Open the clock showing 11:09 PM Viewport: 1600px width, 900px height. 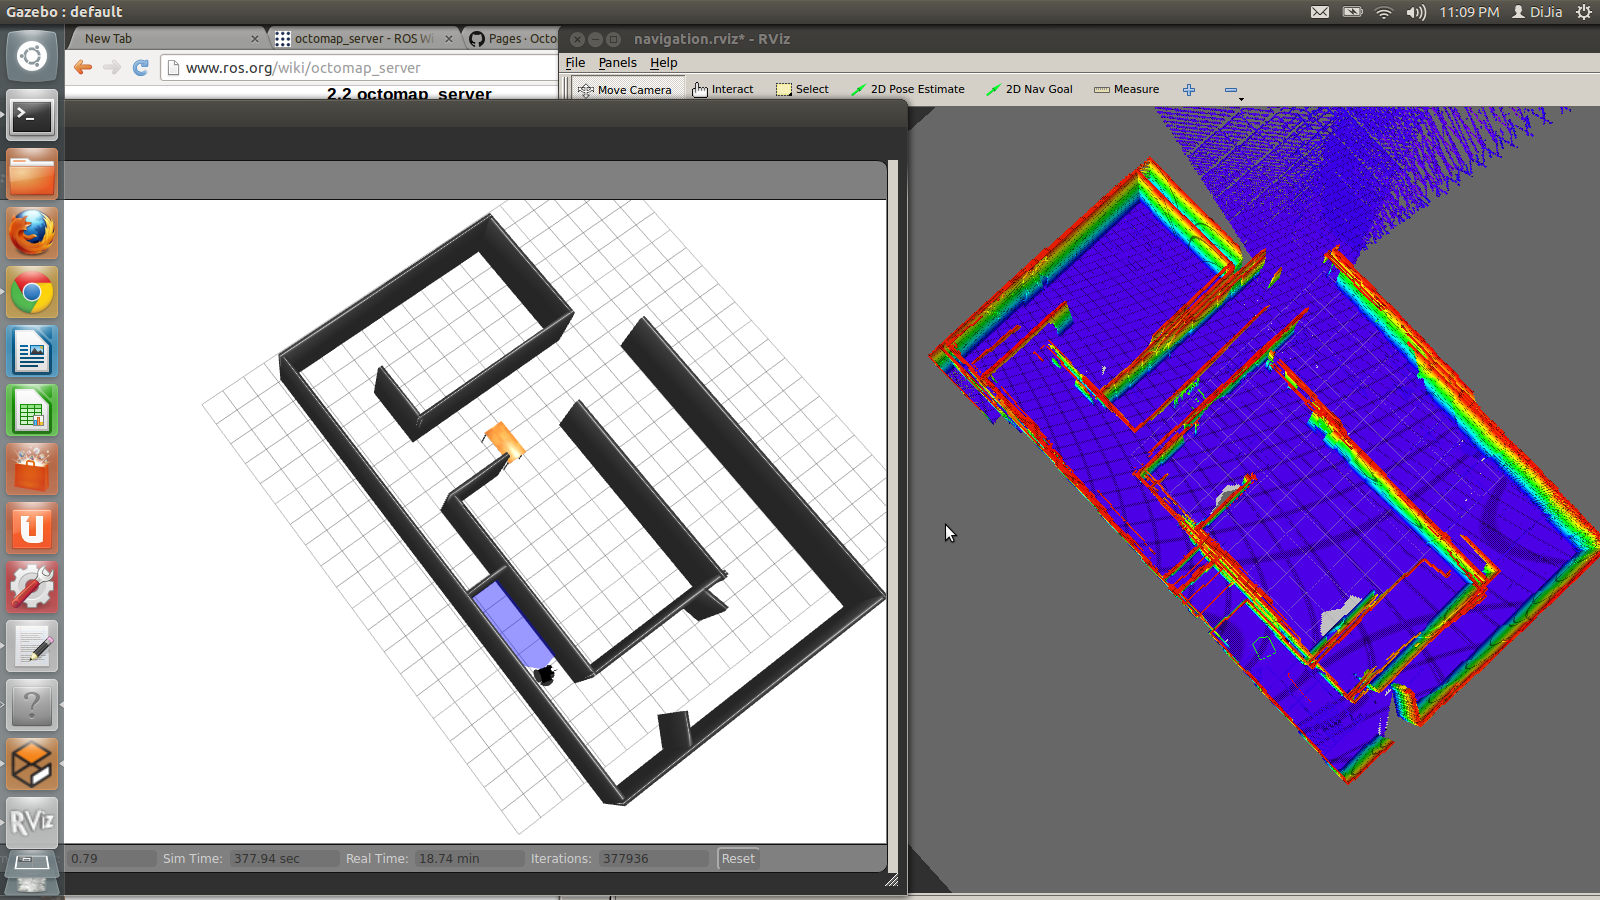1469,12
